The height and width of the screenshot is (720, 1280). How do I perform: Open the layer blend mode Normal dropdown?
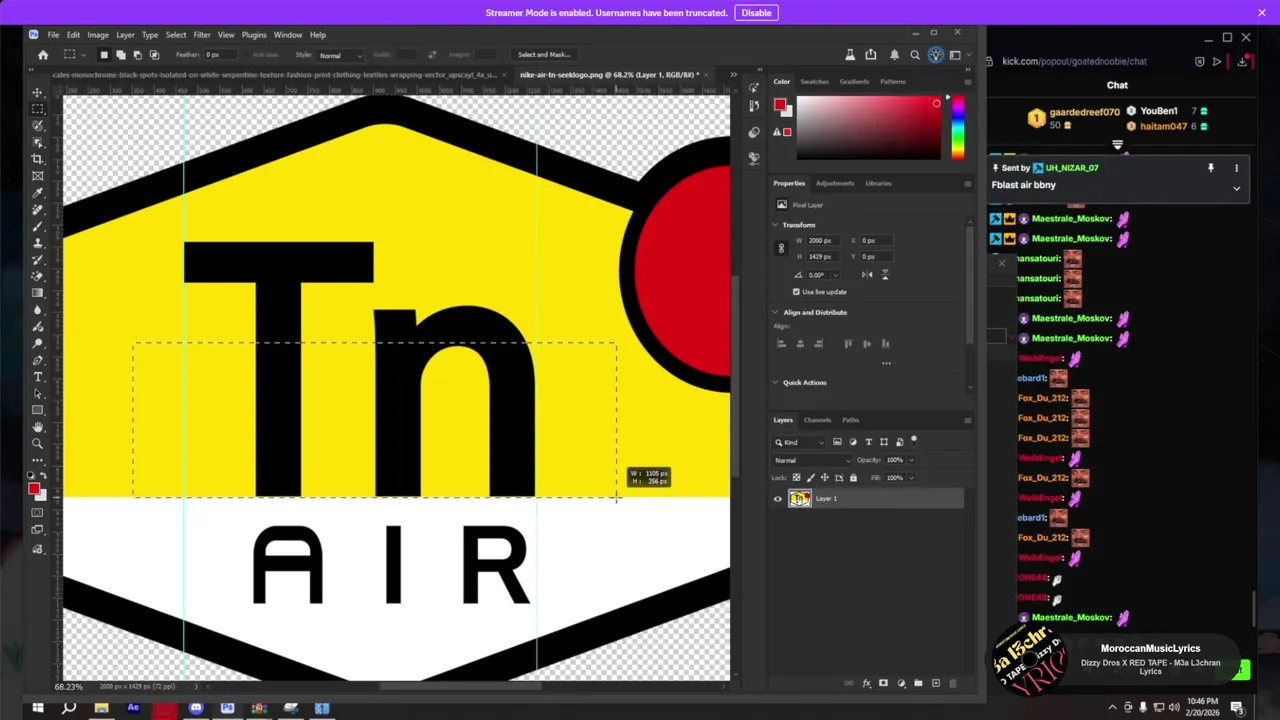coord(810,461)
